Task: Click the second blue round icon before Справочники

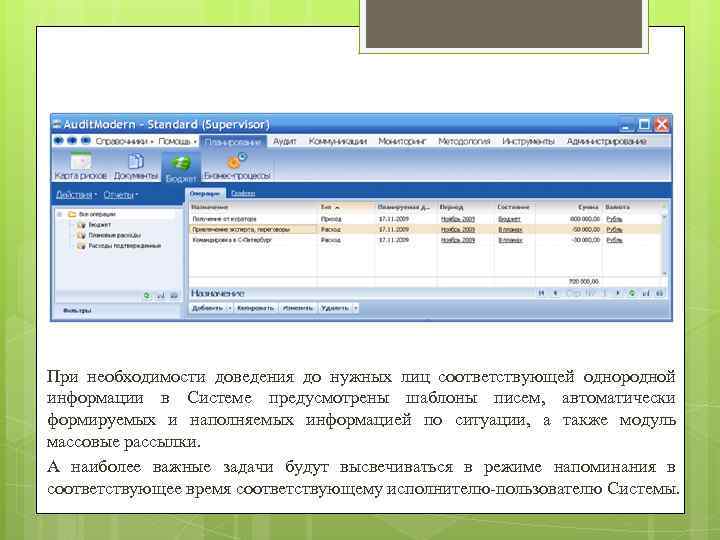Action: [x=72, y=141]
